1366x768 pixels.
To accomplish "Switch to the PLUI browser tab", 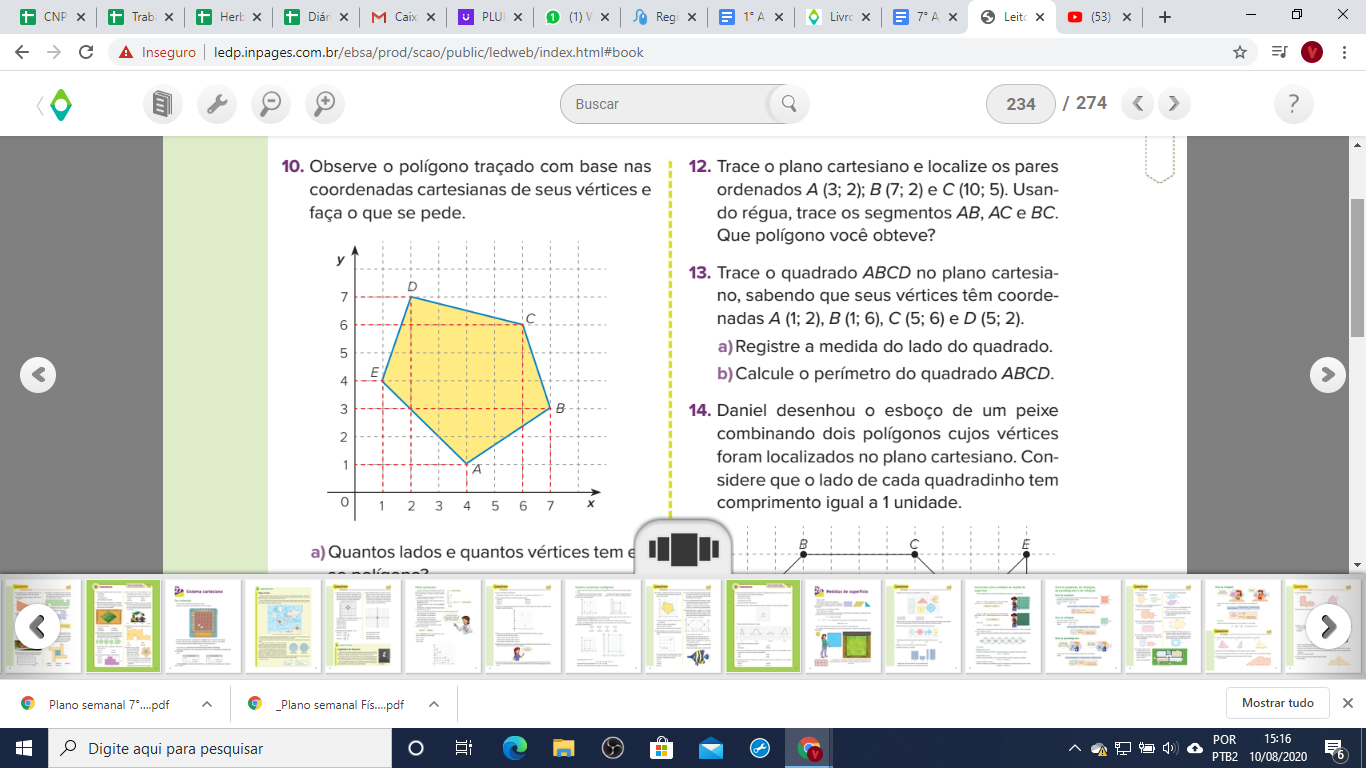I will coord(490,17).
